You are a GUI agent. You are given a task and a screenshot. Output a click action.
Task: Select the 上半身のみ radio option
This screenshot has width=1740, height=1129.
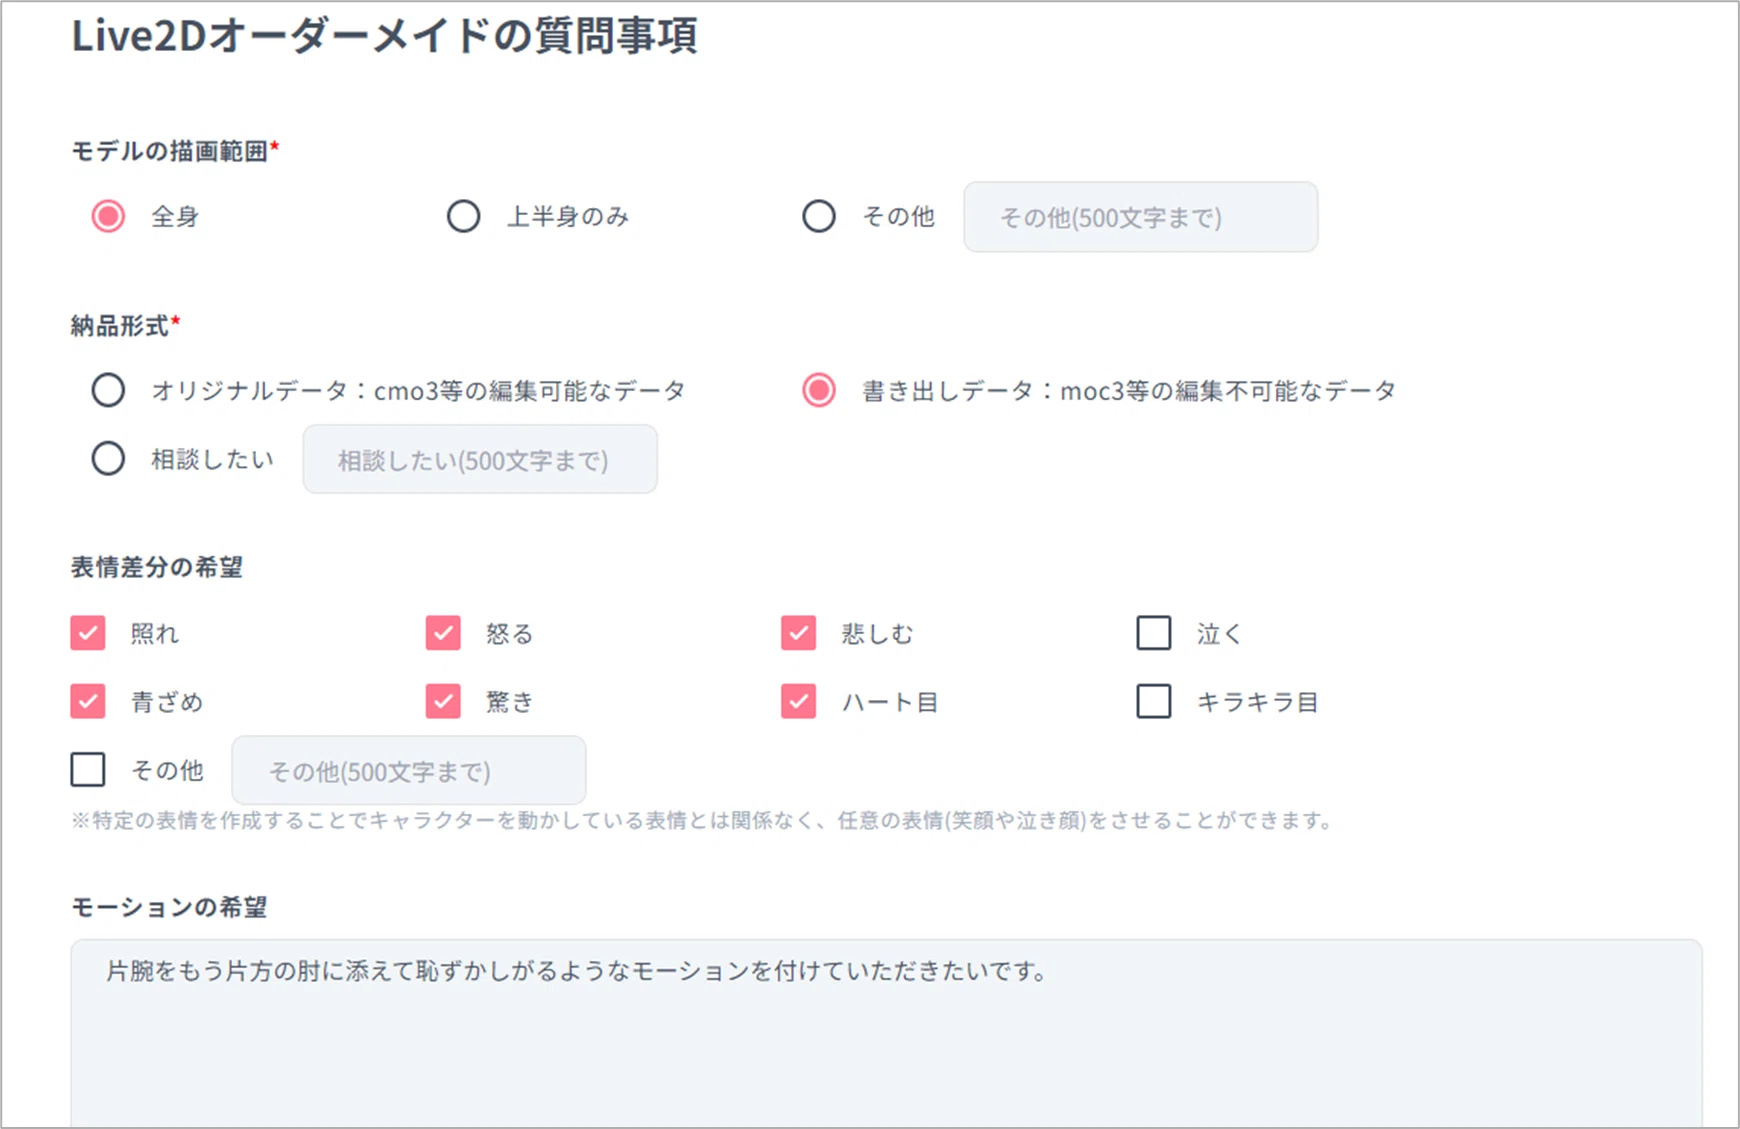click(463, 216)
